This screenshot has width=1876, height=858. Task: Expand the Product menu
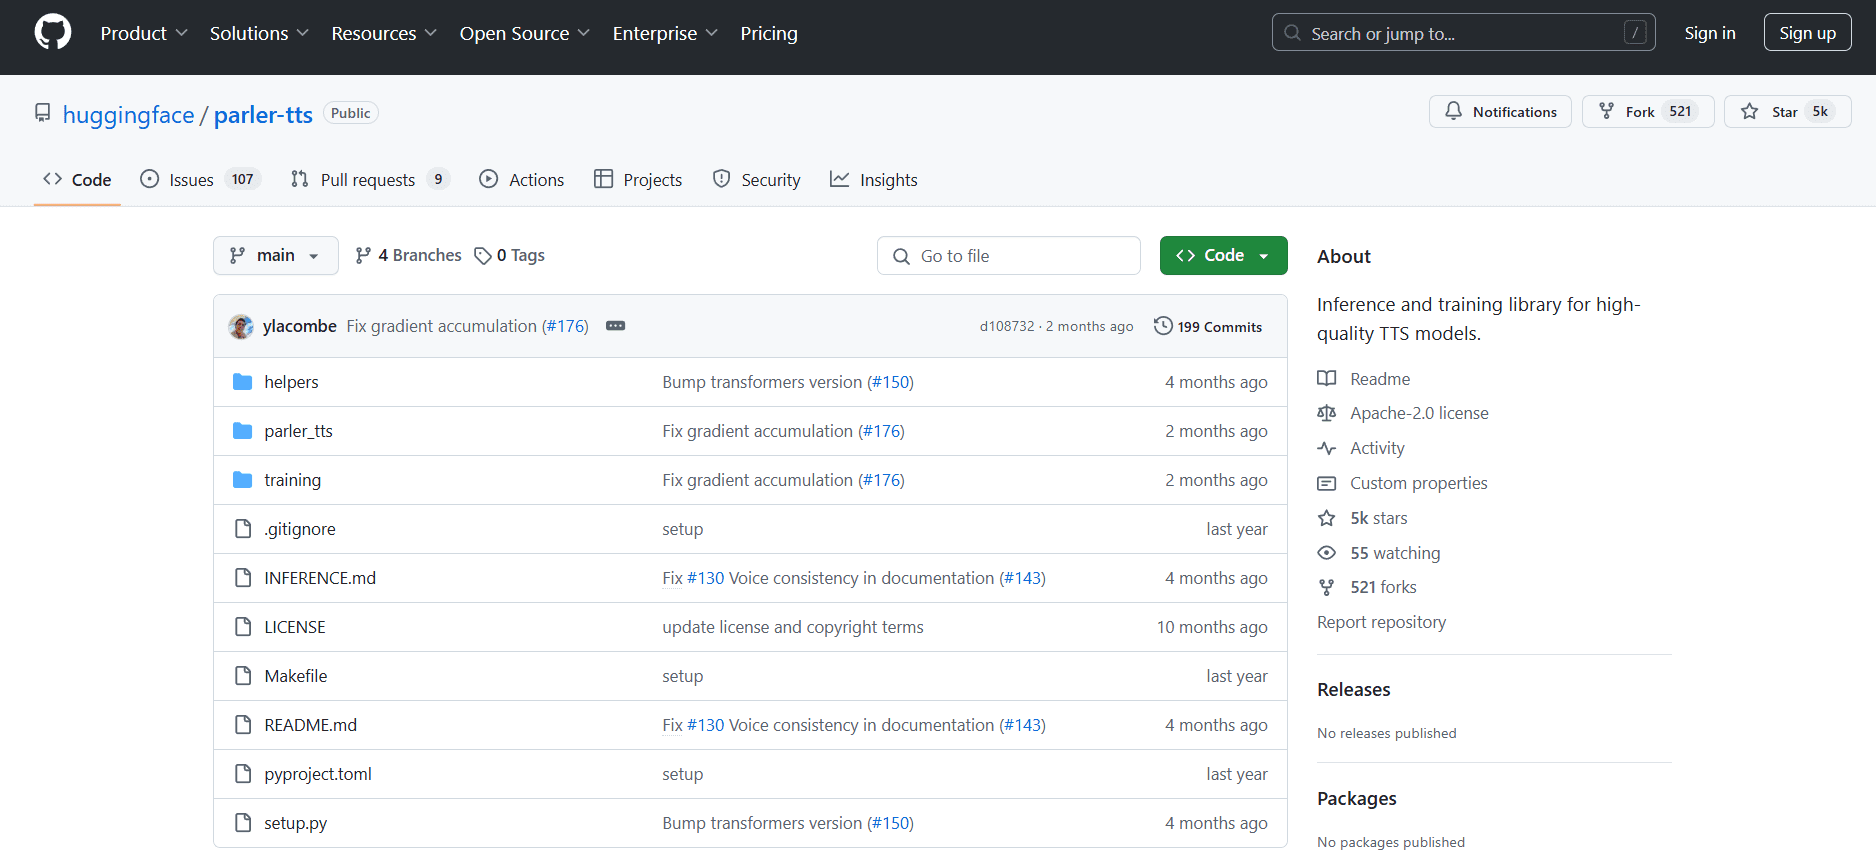coord(144,33)
